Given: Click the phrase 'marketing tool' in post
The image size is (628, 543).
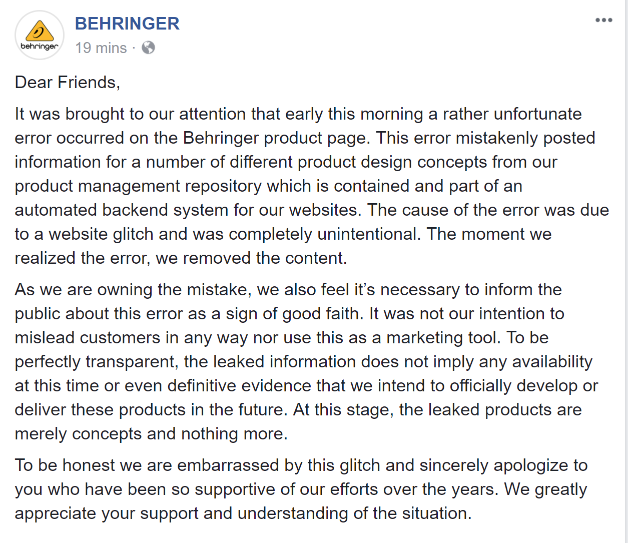Looking at the screenshot, I should (443, 338).
